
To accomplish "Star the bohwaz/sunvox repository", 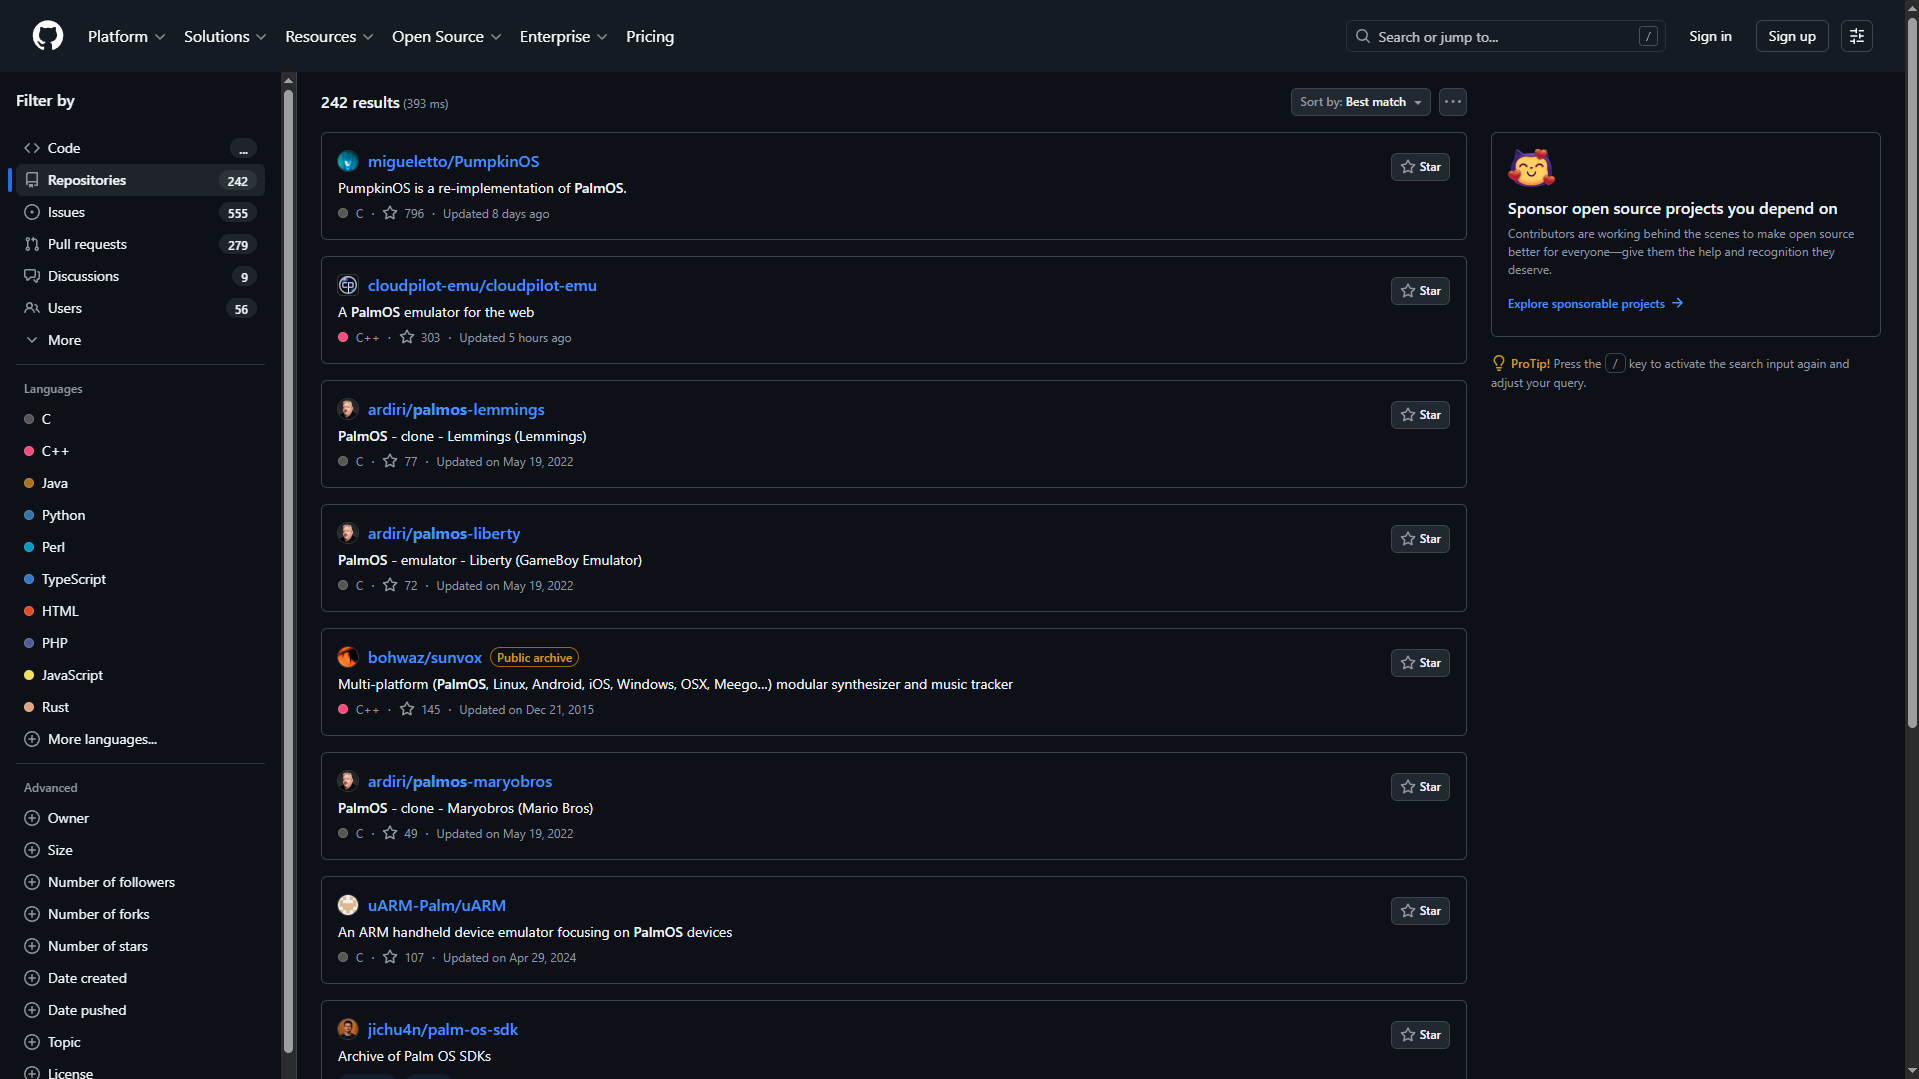I will coord(1420,663).
